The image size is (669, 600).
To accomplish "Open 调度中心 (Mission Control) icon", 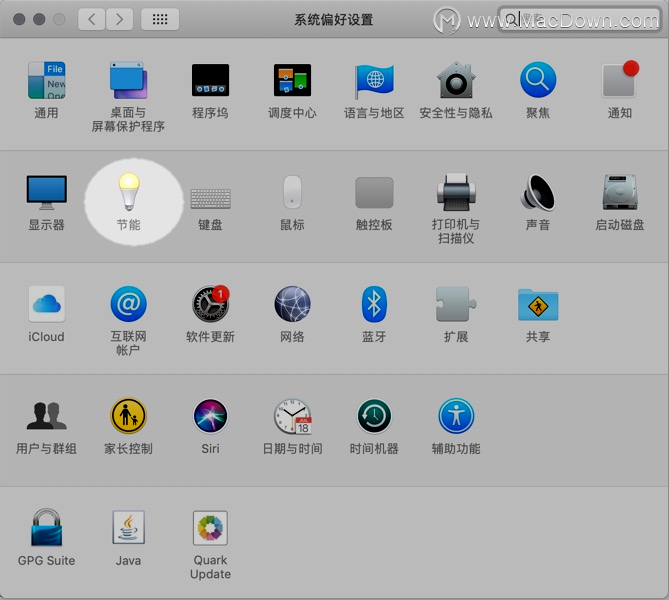I will point(292,80).
